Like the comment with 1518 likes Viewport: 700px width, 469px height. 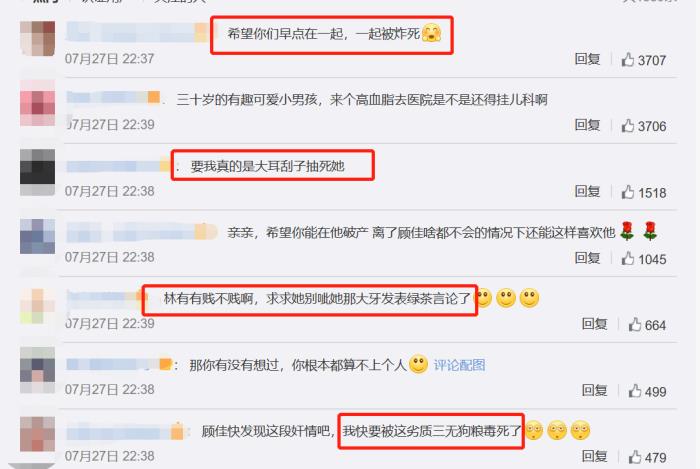pyautogui.click(x=628, y=192)
